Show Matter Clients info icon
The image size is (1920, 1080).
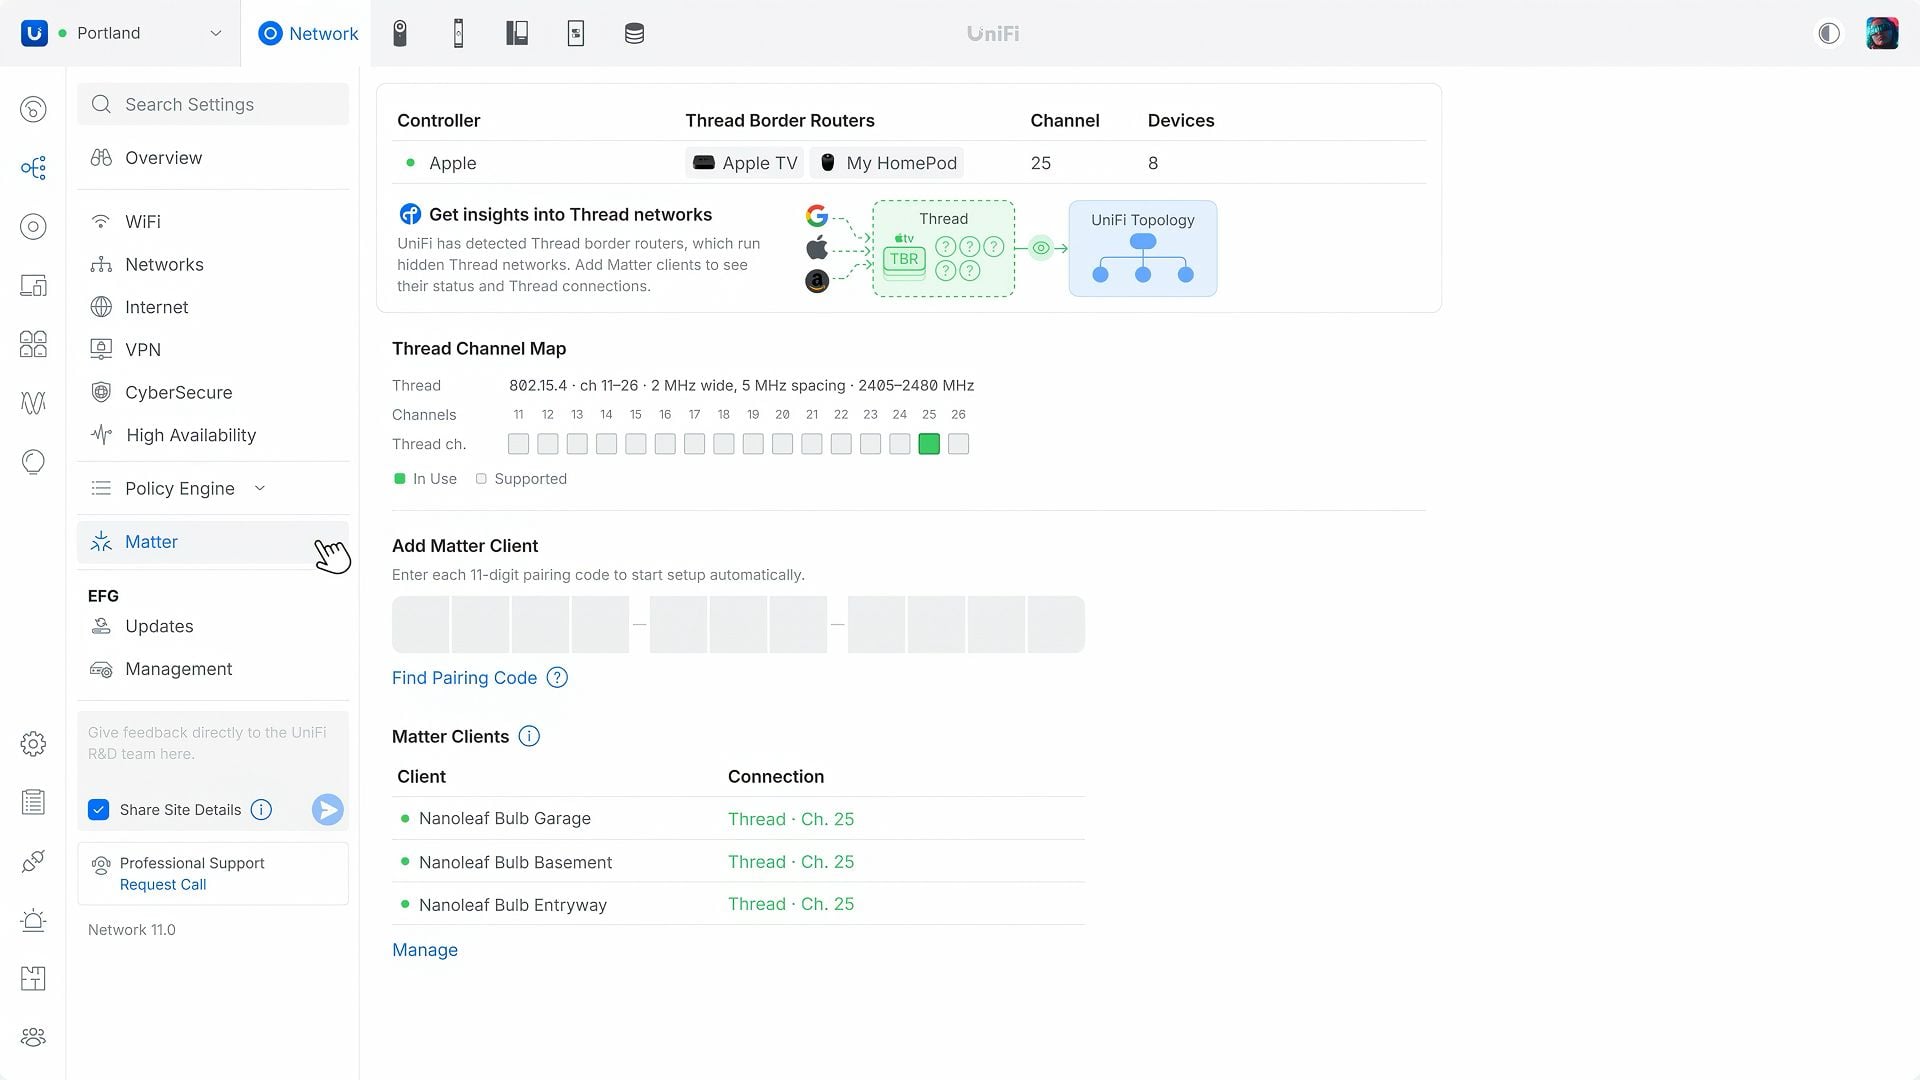(529, 736)
